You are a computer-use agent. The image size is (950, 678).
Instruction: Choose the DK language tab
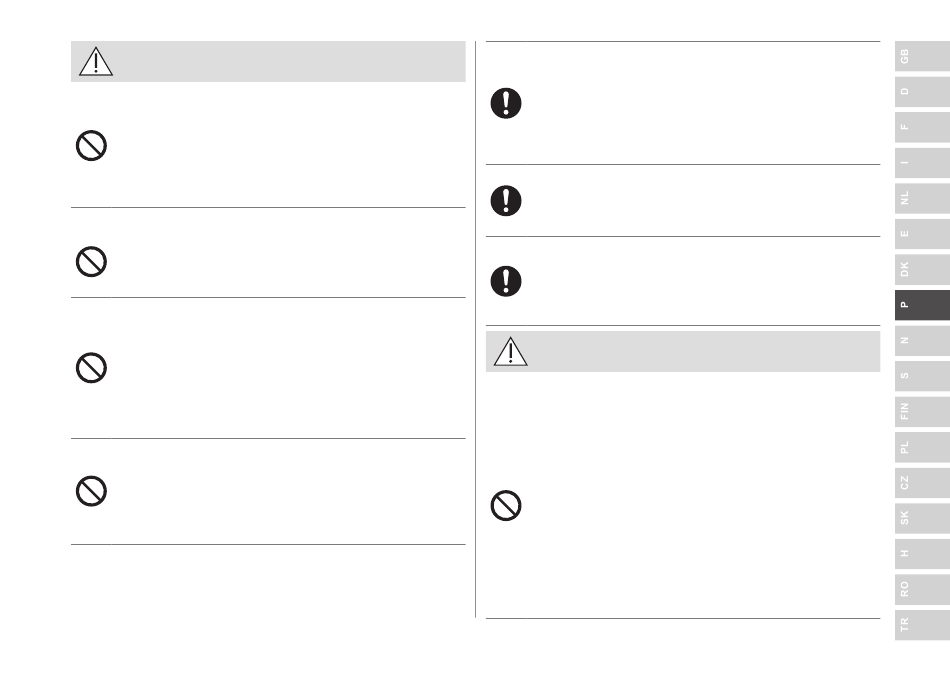[922, 269]
